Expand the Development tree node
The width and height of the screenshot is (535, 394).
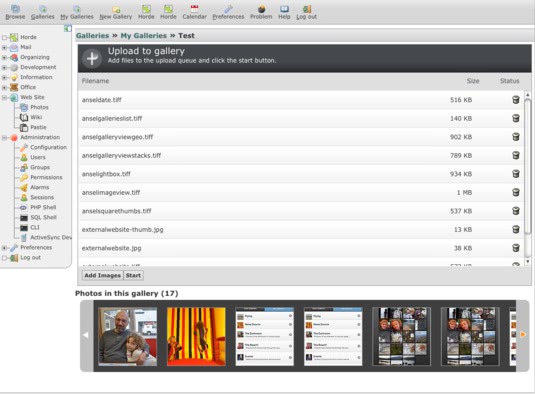click(x=4, y=68)
